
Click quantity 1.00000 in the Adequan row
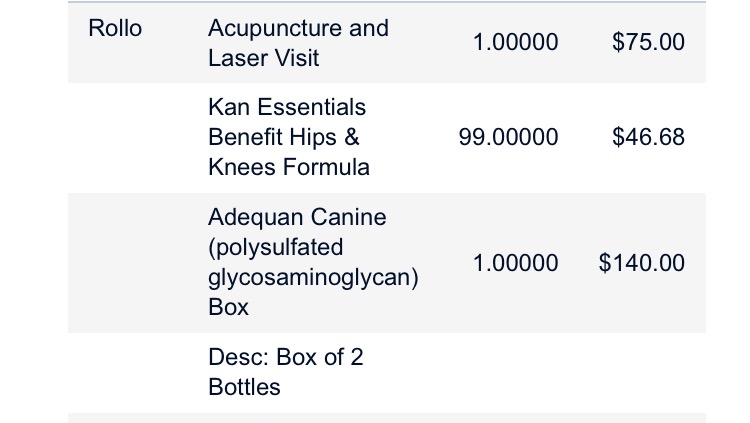516,263
